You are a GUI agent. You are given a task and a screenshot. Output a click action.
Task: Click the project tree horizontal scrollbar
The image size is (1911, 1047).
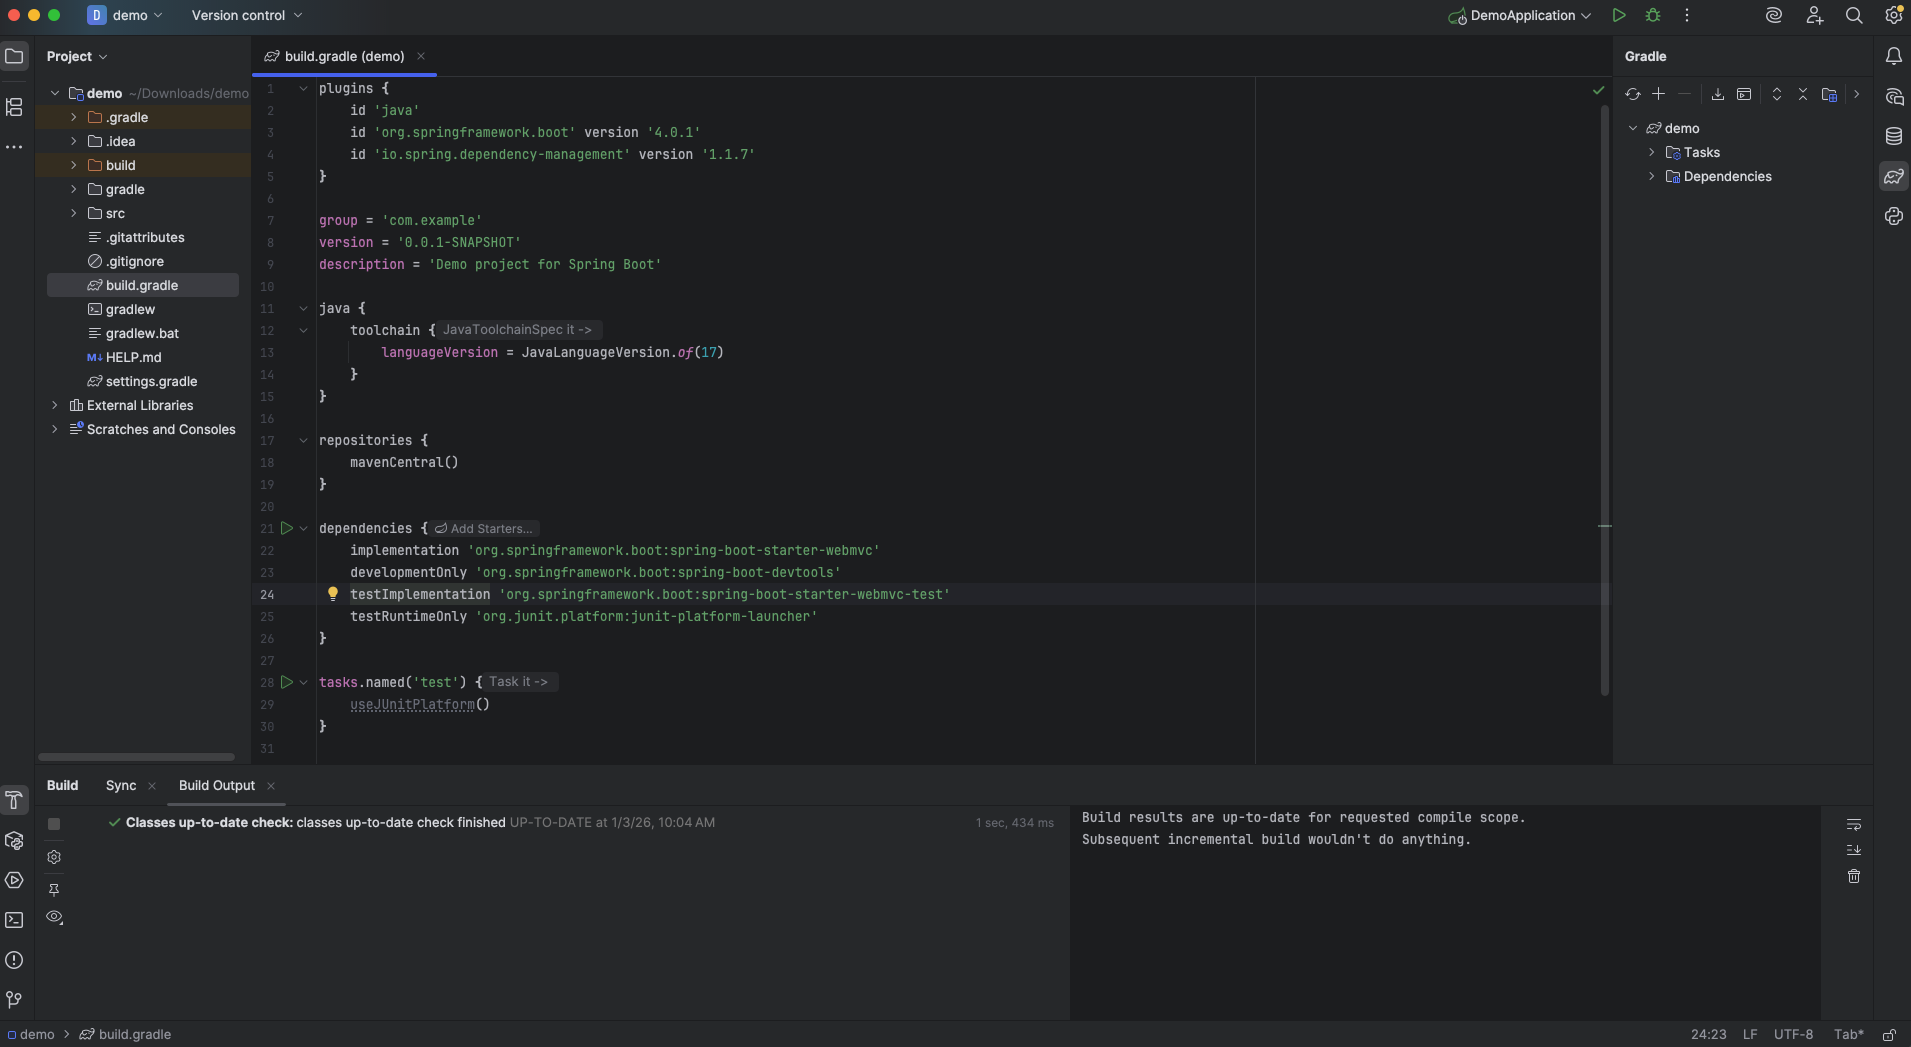136,757
